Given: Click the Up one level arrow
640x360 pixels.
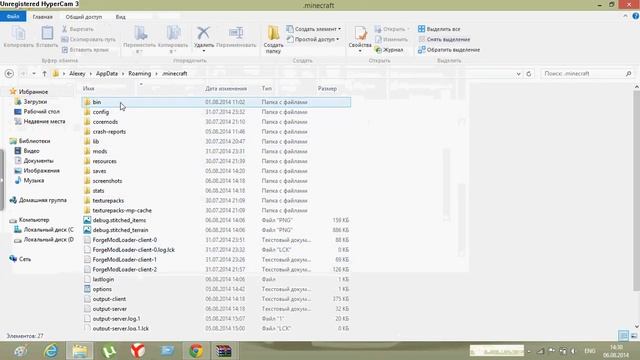Looking at the screenshot, I should pos(44,74).
